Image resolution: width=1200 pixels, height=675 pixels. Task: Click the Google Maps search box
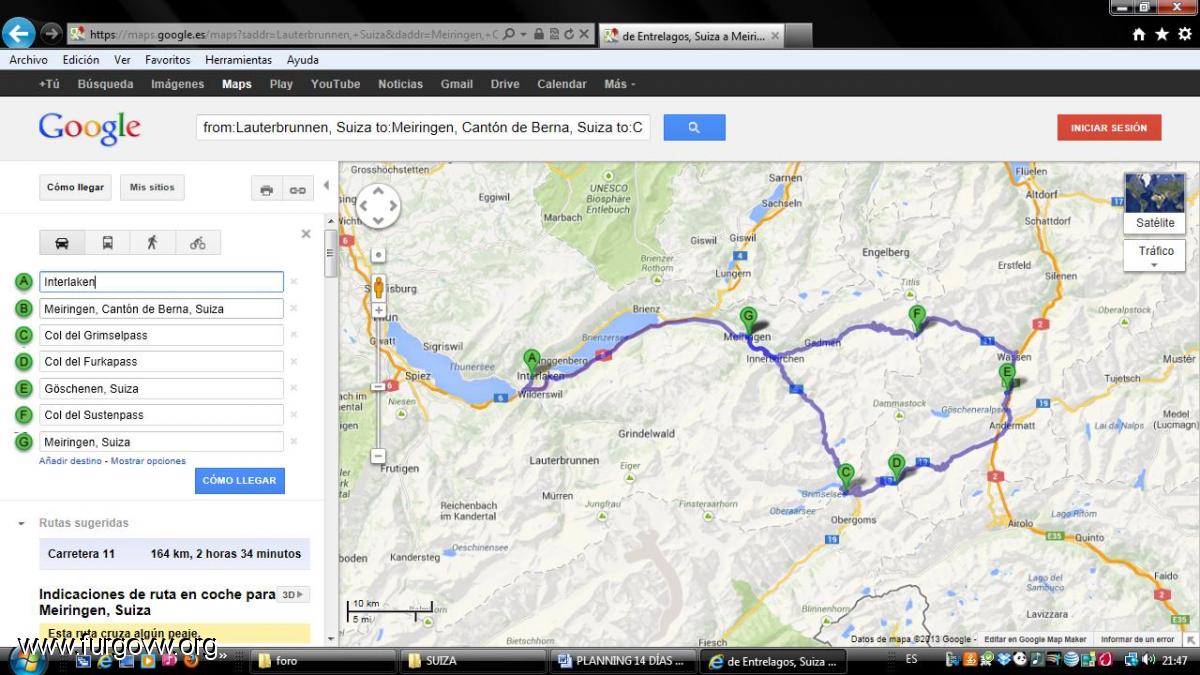pyautogui.click(x=423, y=128)
